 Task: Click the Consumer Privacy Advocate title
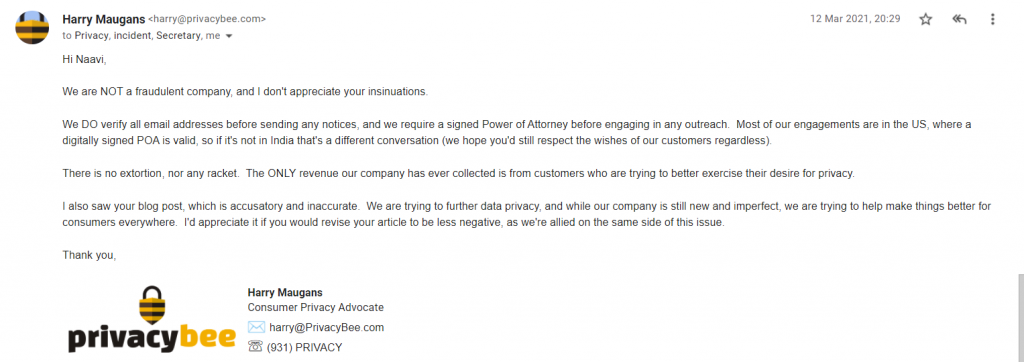click(315, 307)
